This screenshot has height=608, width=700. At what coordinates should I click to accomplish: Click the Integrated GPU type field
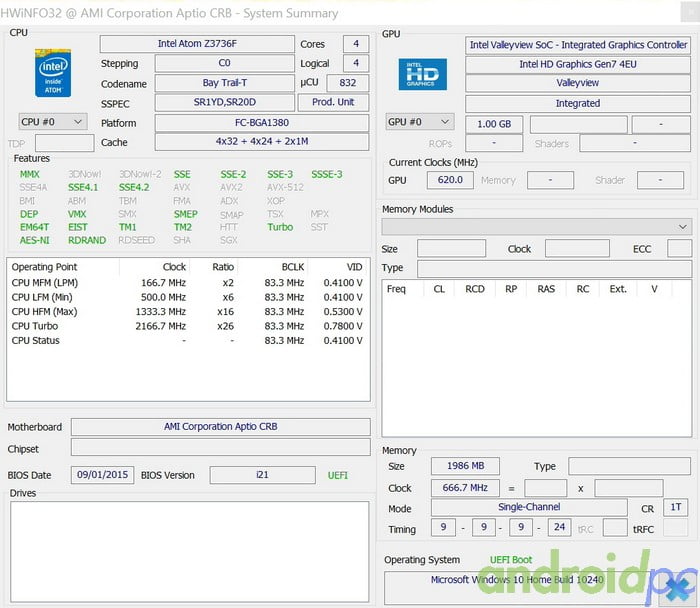pos(578,104)
